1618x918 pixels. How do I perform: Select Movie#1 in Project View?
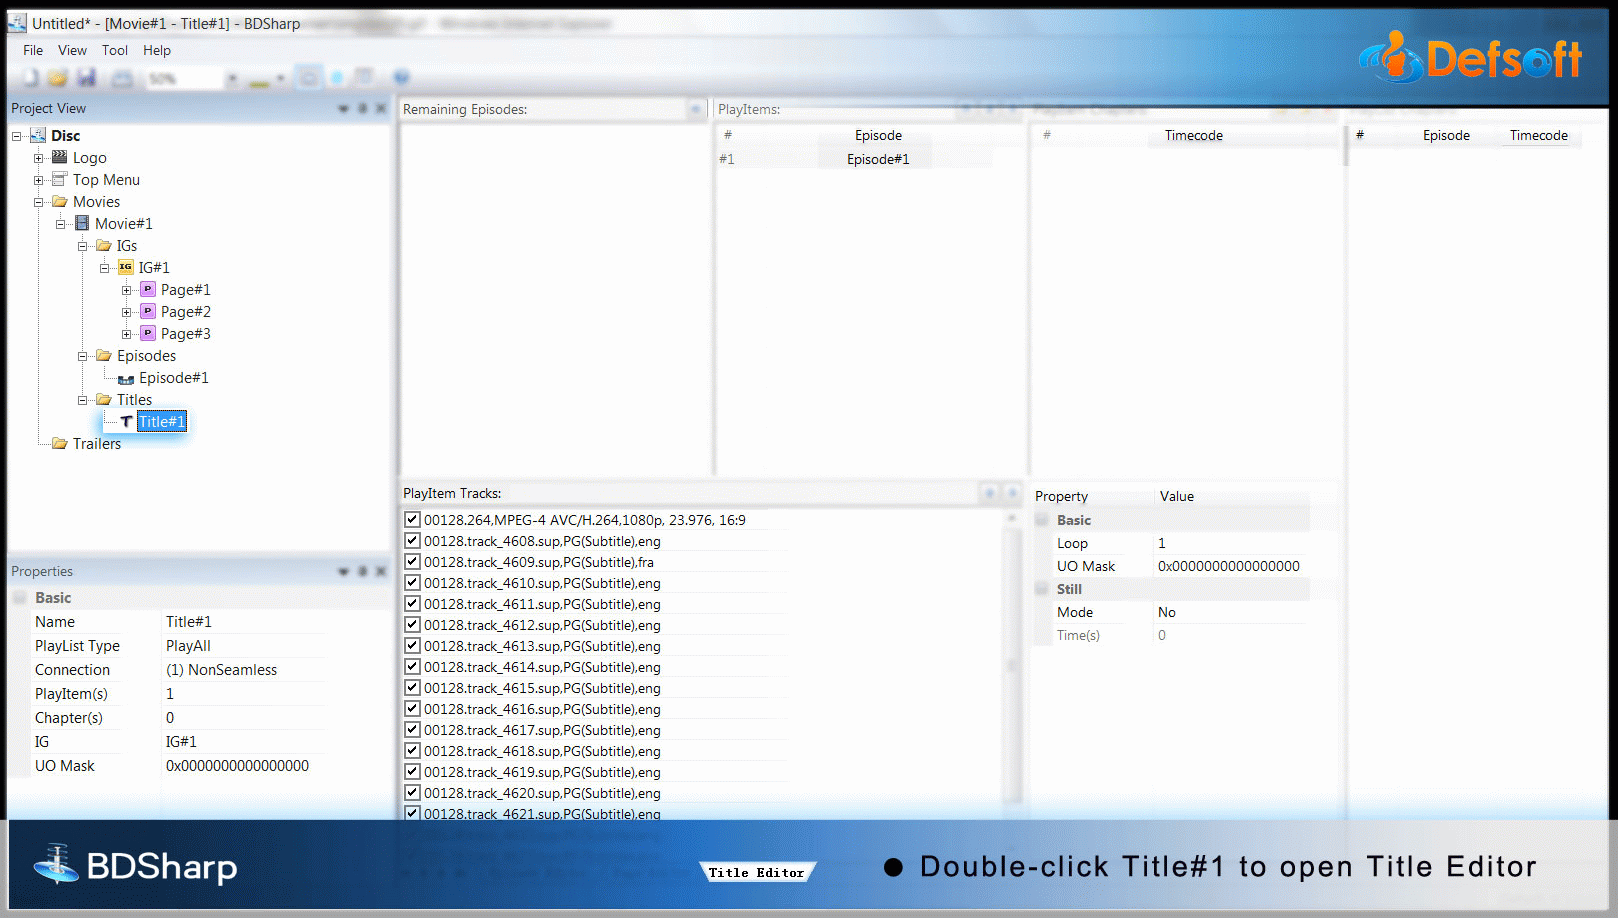[x=124, y=224]
